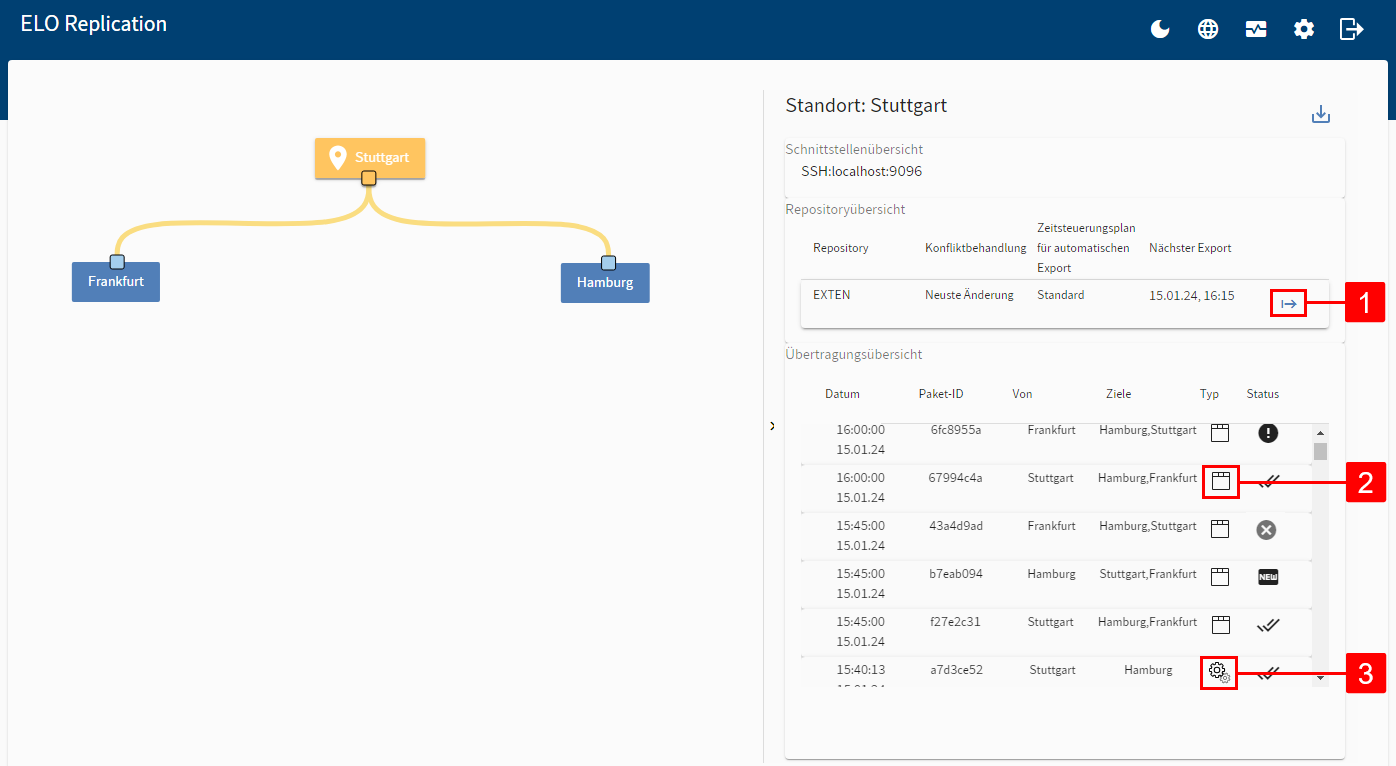The width and height of the screenshot is (1396, 766).
Task: Click the download icon beside Standort: Stuttgart
Action: [1321, 114]
